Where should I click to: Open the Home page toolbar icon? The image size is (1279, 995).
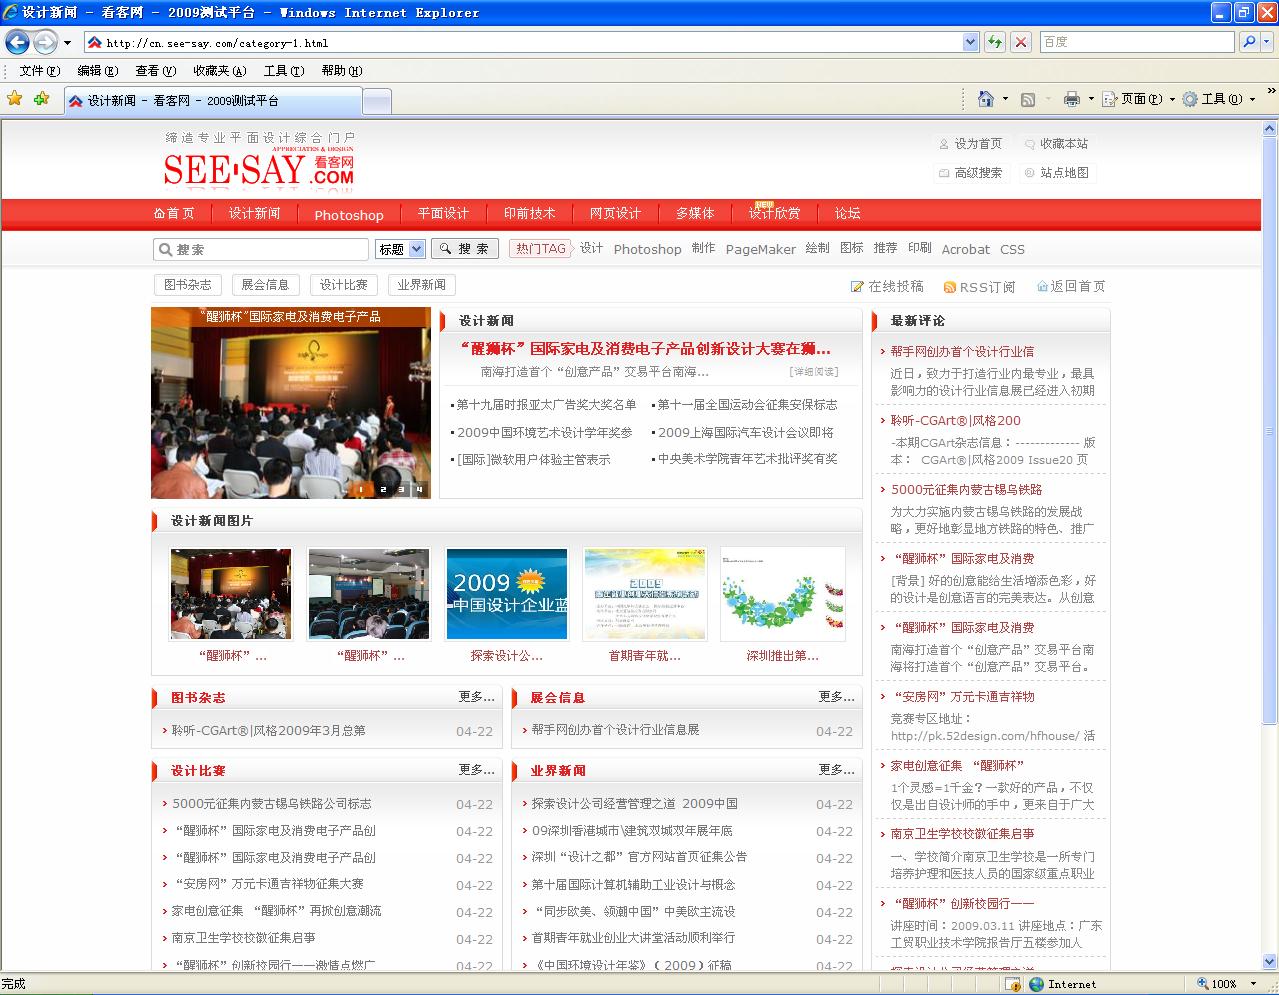click(986, 99)
